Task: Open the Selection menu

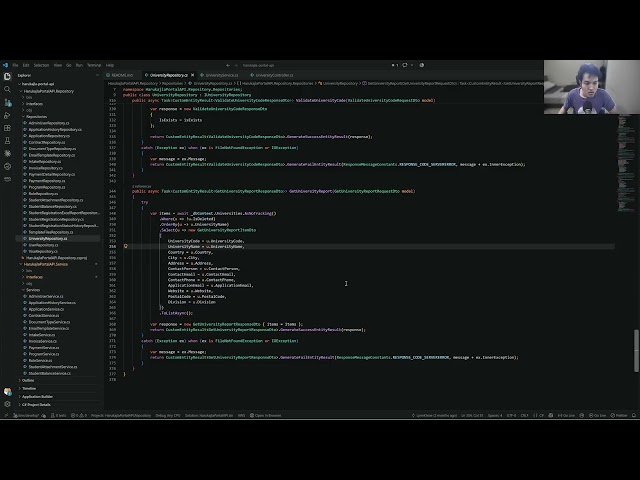Action: pyautogui.click(x=41, y=65)
